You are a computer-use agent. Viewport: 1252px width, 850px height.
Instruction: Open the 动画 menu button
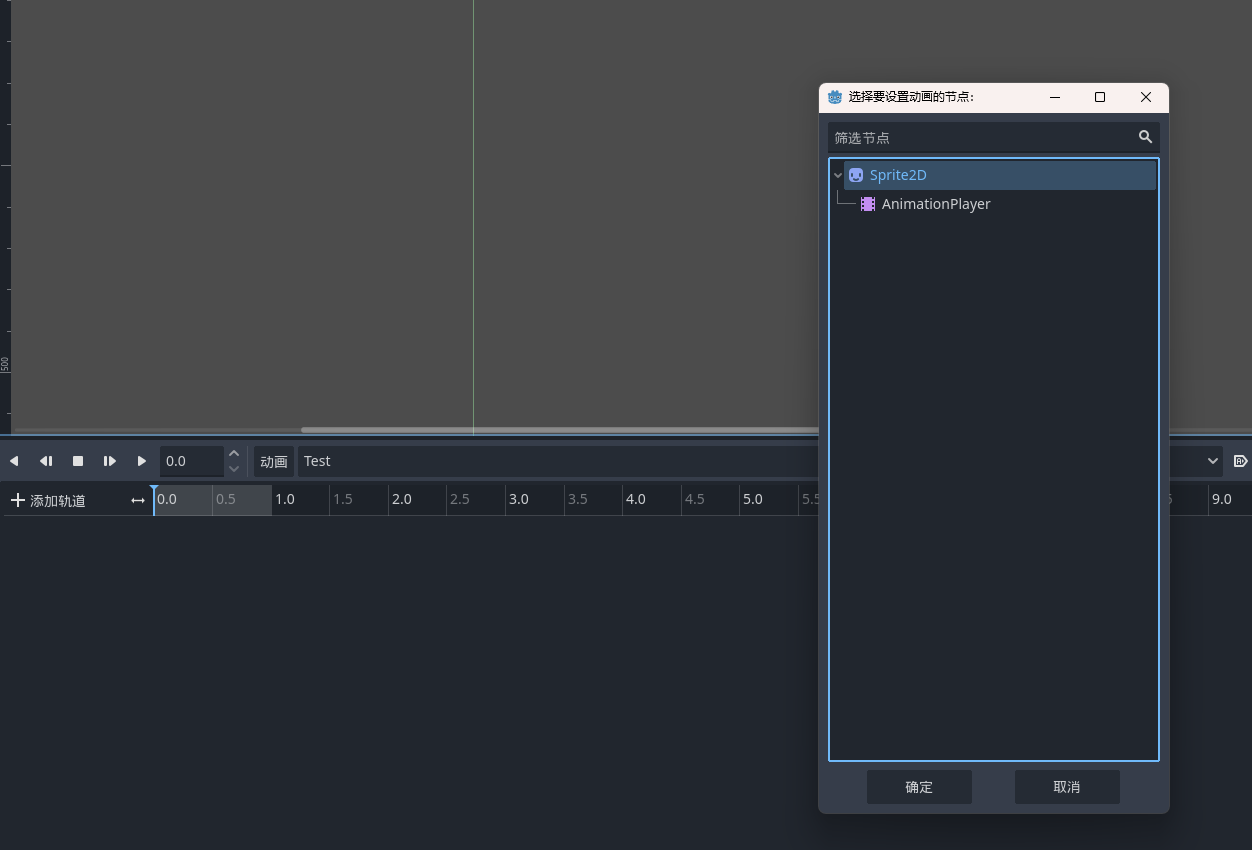coord(273,461)
